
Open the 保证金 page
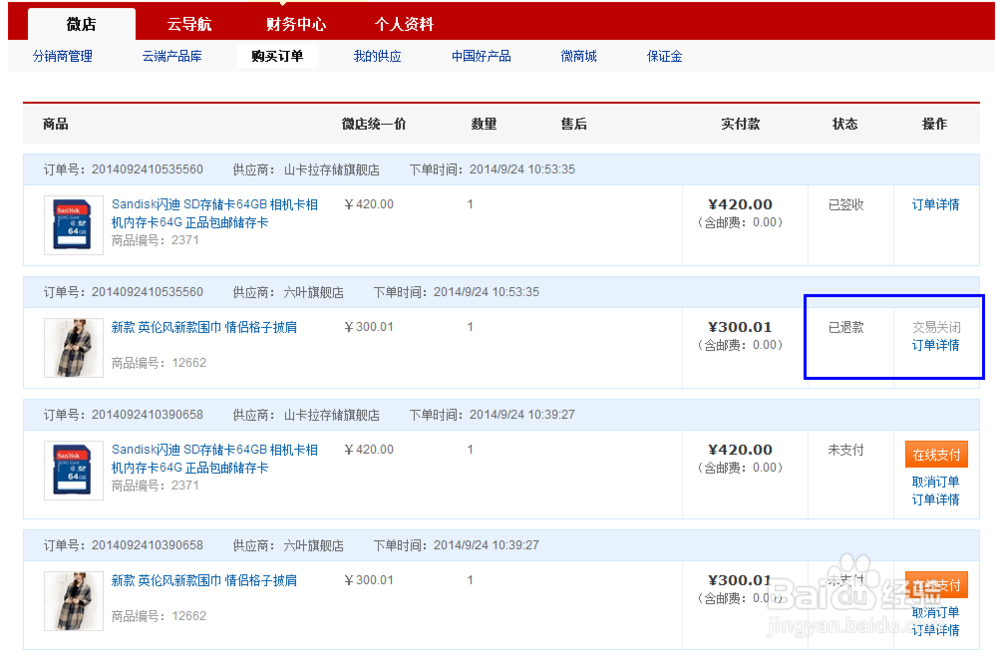[x=664, y=56]
